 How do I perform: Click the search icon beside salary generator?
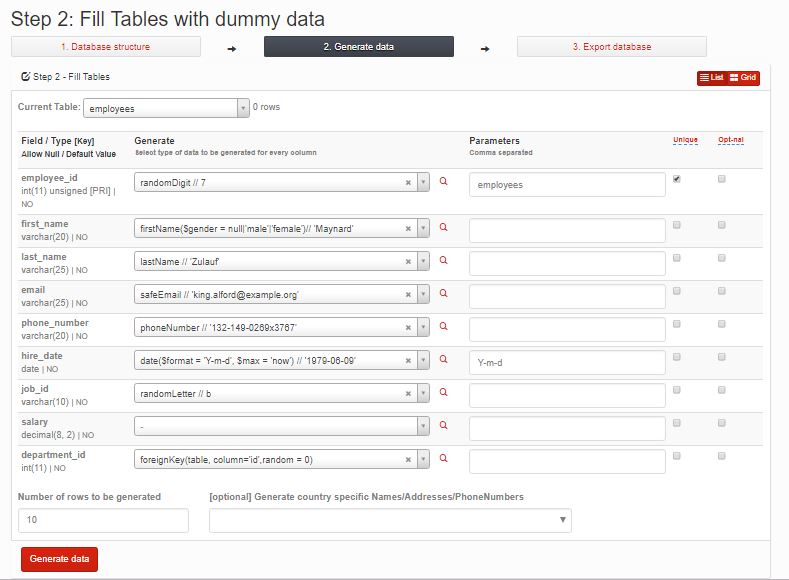click(443, 425)
